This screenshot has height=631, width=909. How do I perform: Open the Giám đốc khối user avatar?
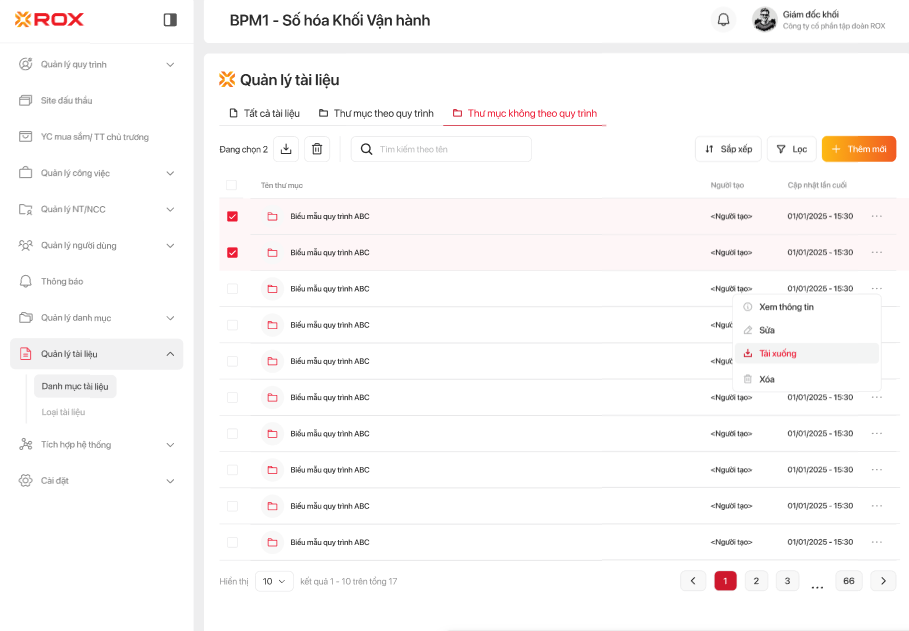764,20
